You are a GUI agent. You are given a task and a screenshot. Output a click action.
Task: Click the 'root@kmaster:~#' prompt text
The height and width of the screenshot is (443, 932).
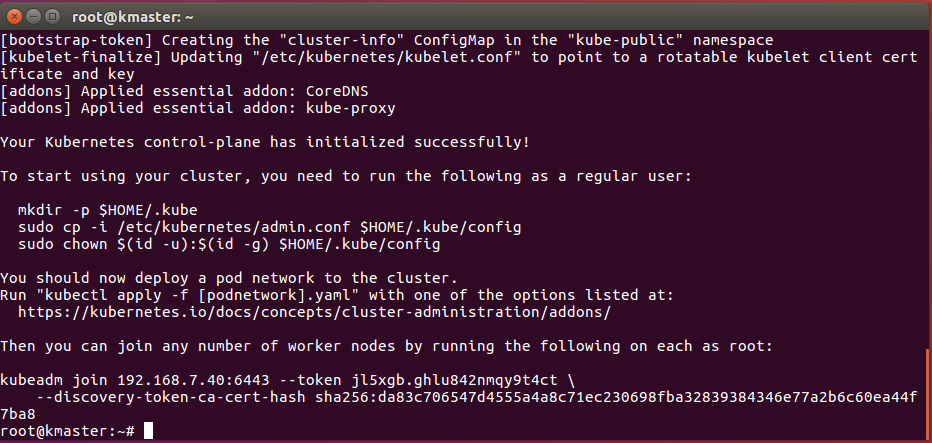(67, 431)
